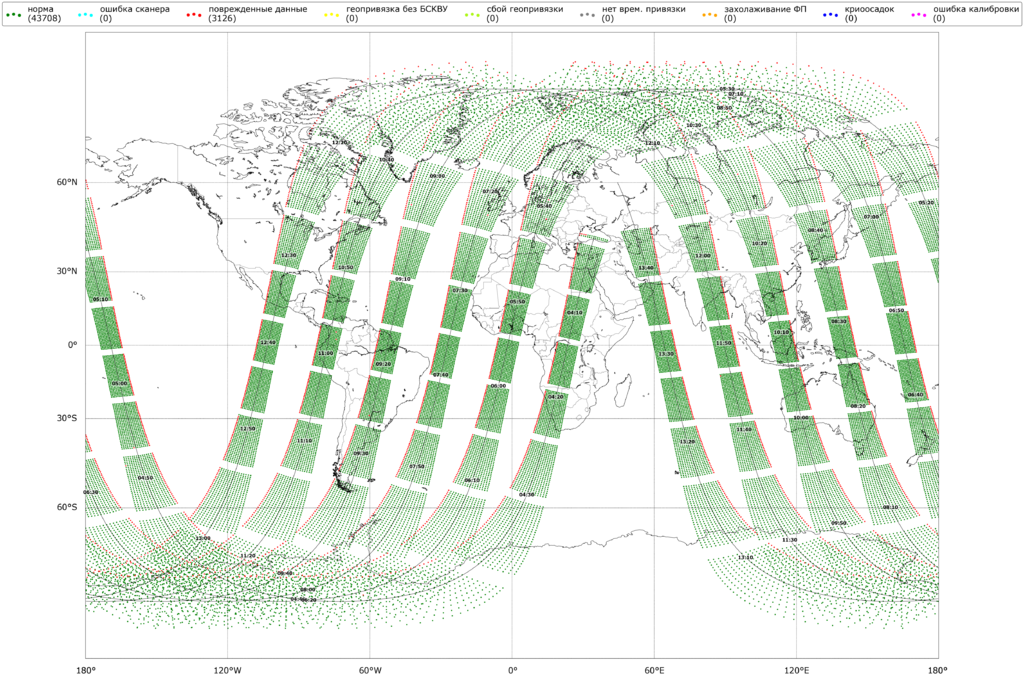This screenshot has width=1024, height=677.
Task: Click the red поврежденные данные legend marker
Action: [x=193, y=15]
